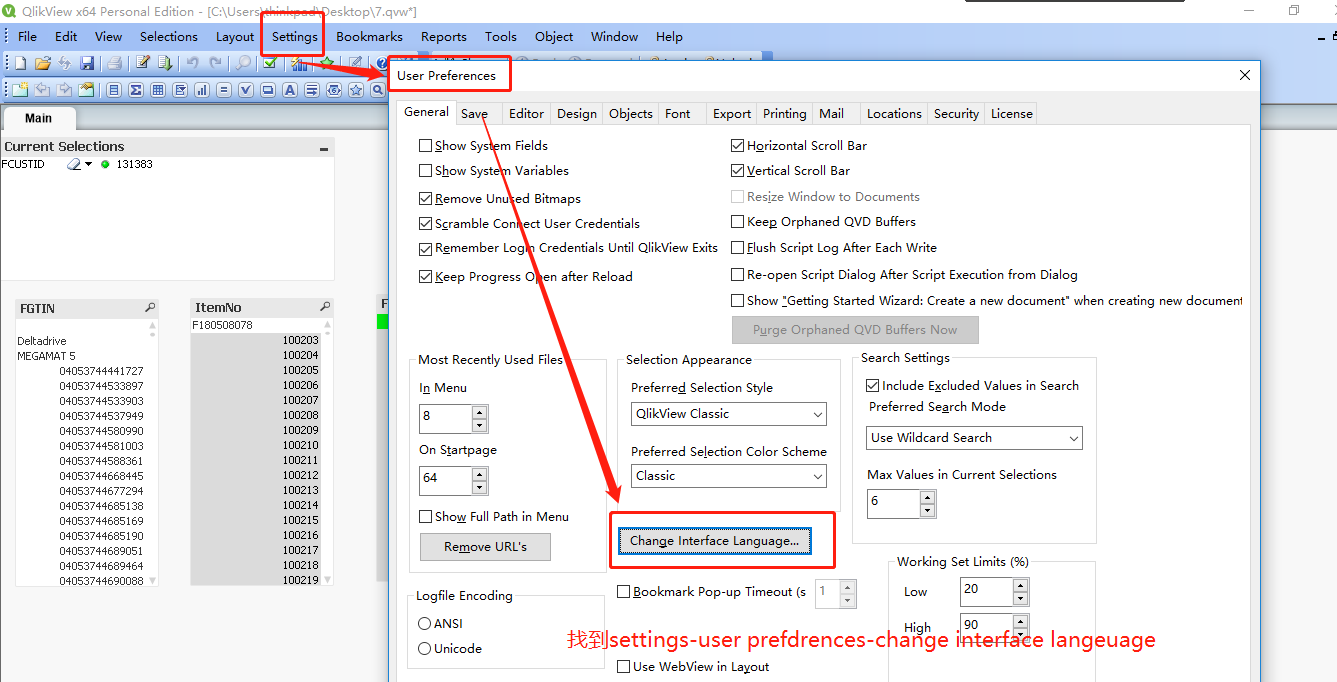The width and height of the screenshot is (1337, 682).
Task: Decrease the Low working set limit
Action: (x=1020, y=599)
